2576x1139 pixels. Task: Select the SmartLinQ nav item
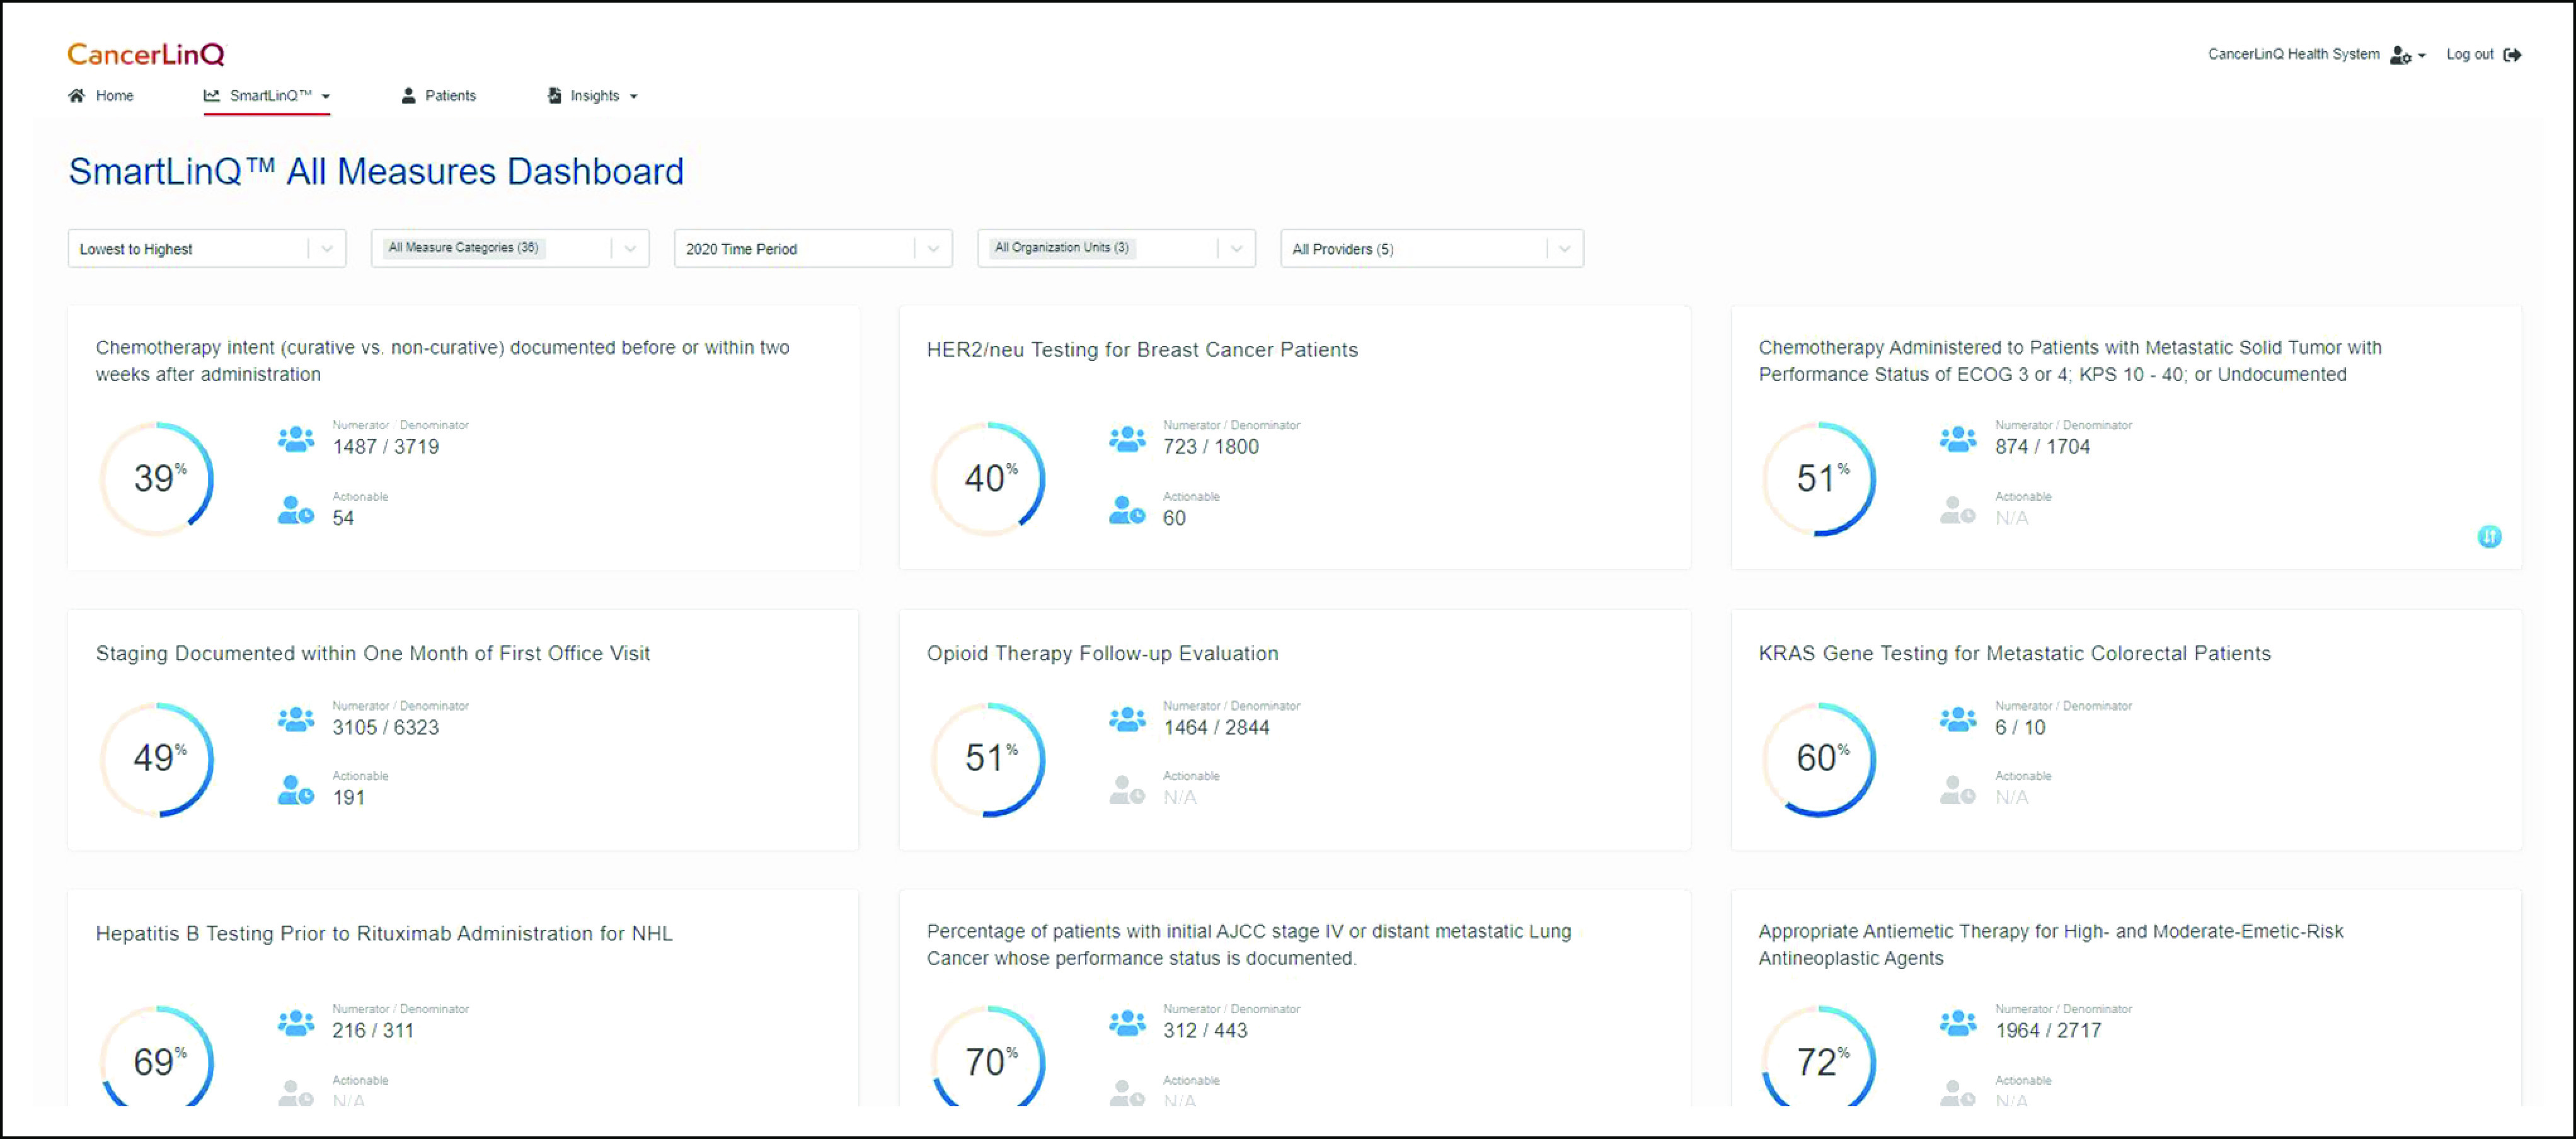pyautogui.click(x=267, y=95)
